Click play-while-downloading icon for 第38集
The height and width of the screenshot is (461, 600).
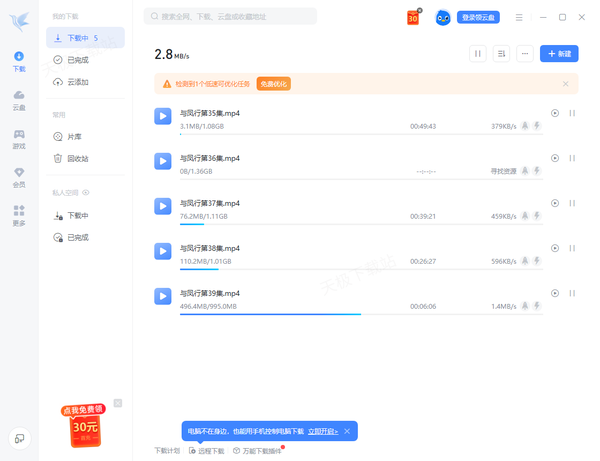click(555, 248)
